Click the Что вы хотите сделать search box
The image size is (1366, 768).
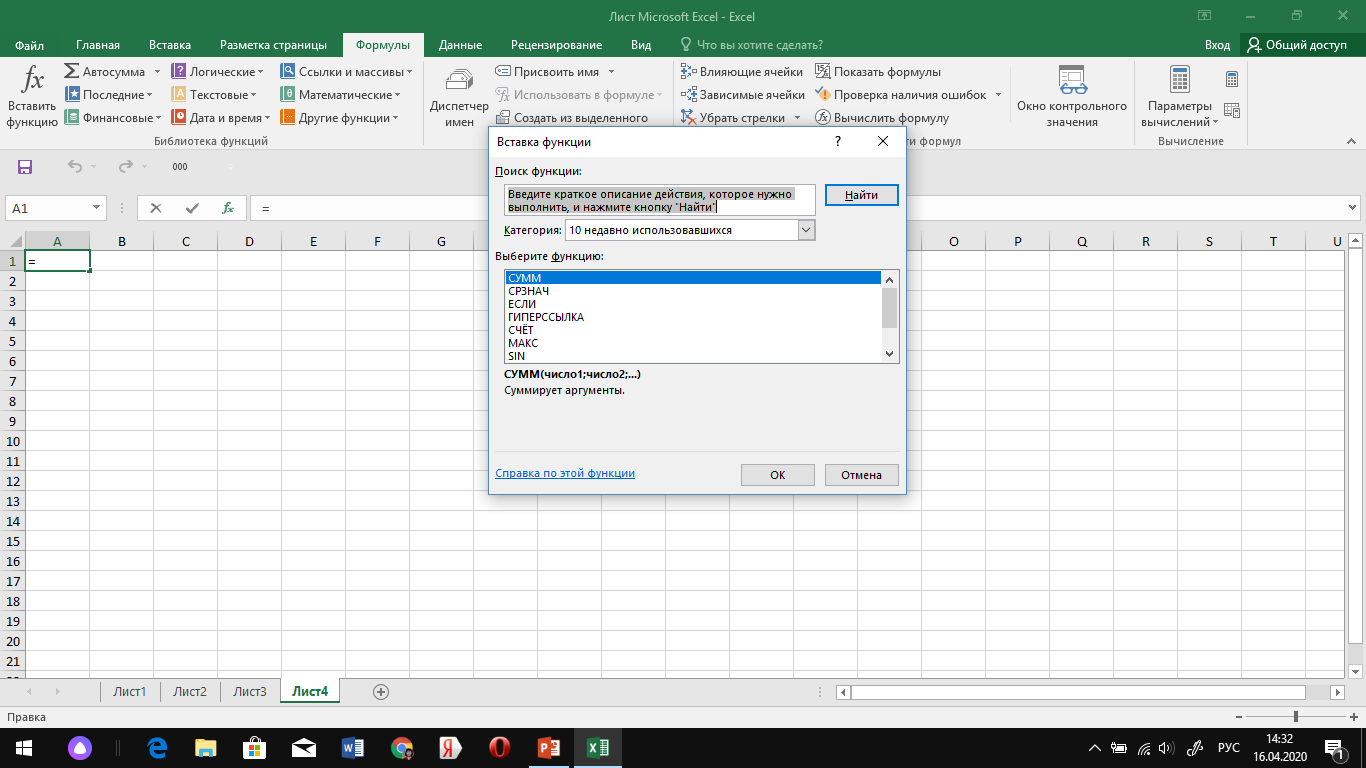point(752,45)
